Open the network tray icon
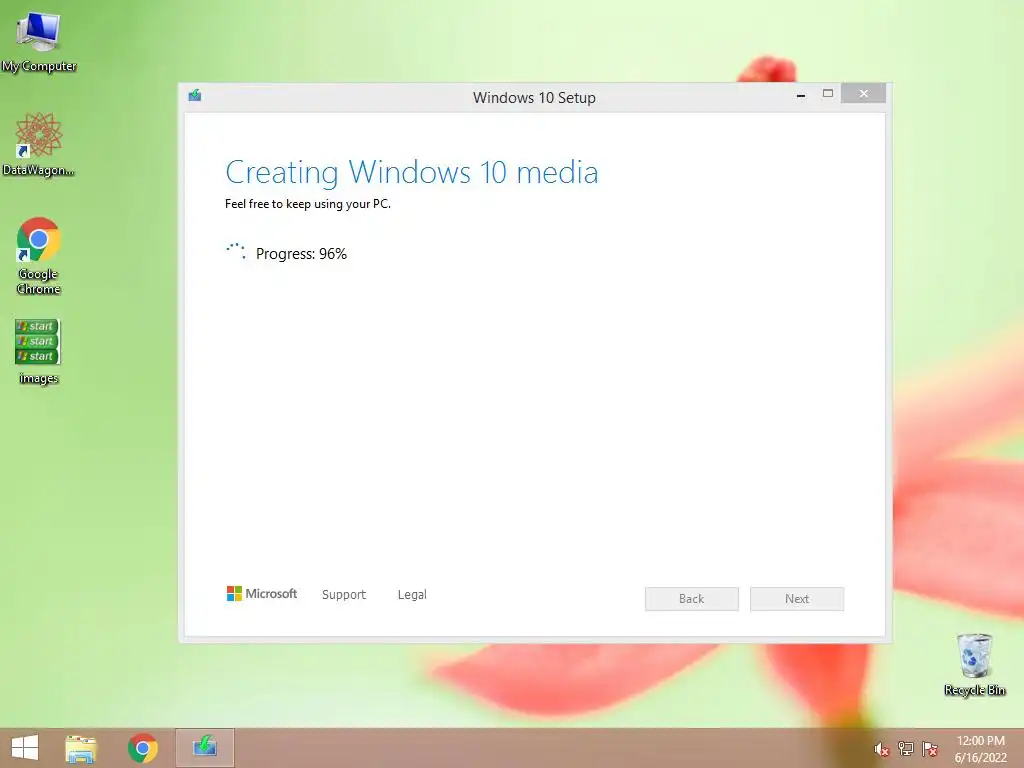1024x768 pixels. pyautogui.click(x=906, y=748)
